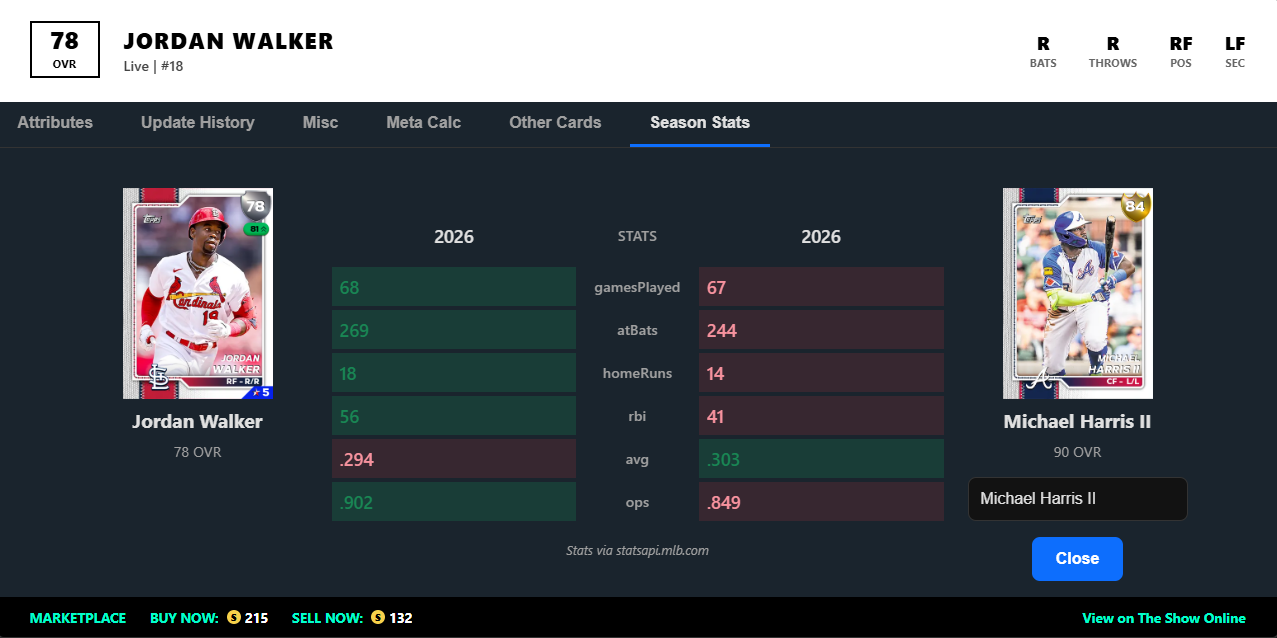Go to the Meta Calc tab

(x=424, y=123)
